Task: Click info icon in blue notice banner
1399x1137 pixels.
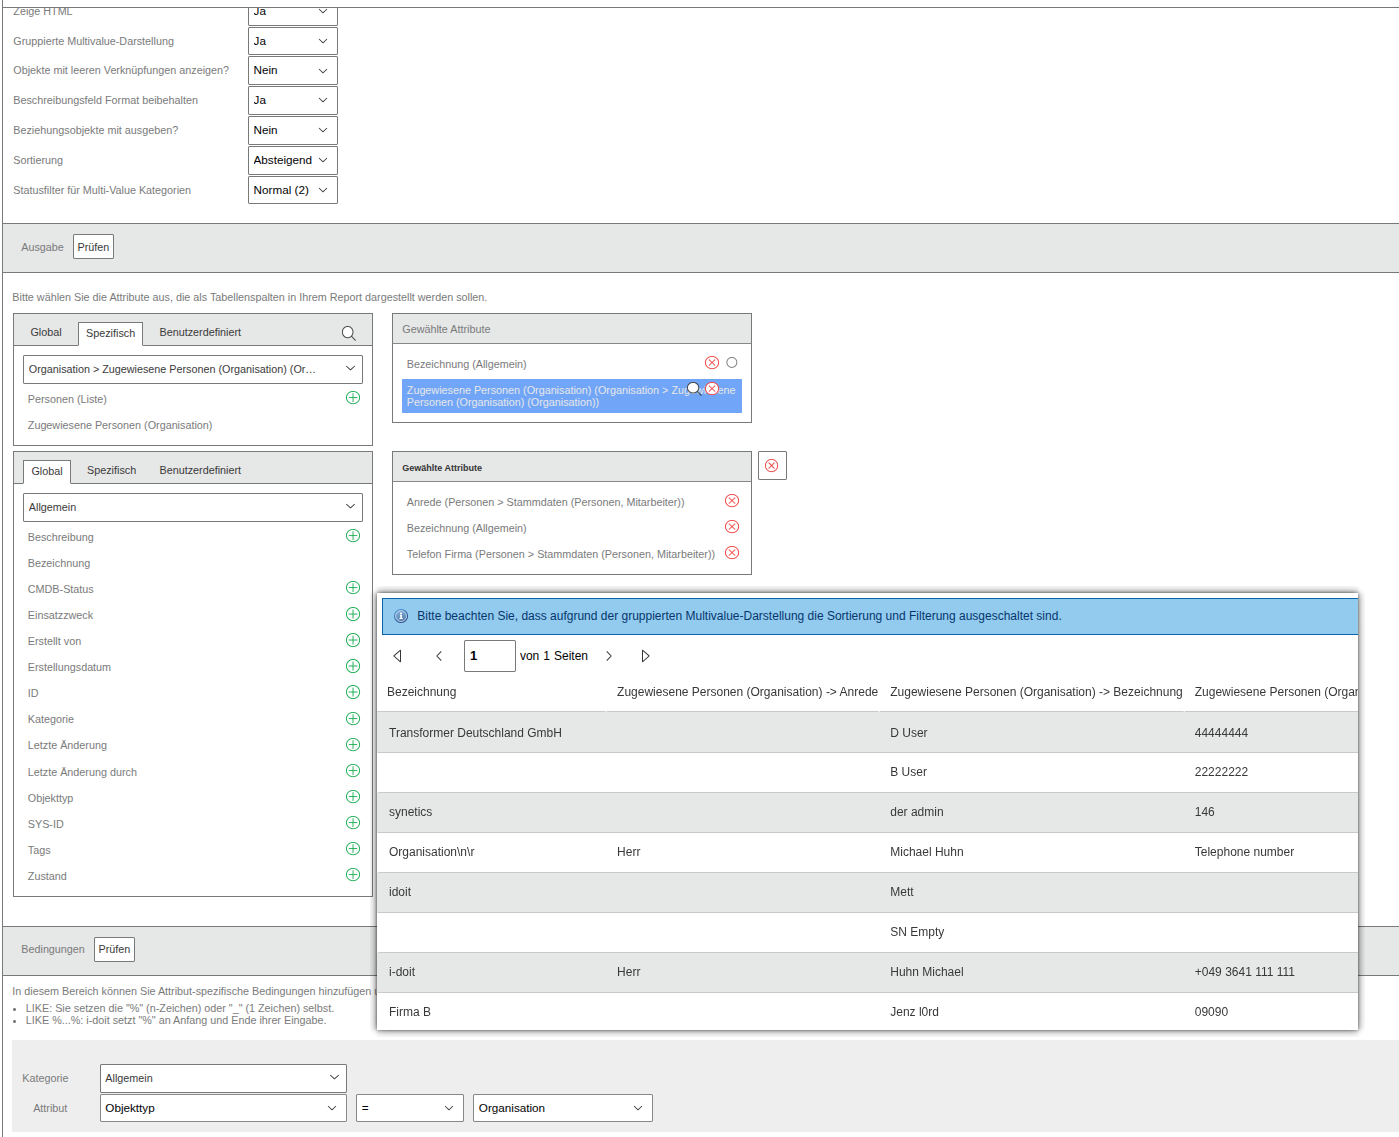Action: point(401,616)
